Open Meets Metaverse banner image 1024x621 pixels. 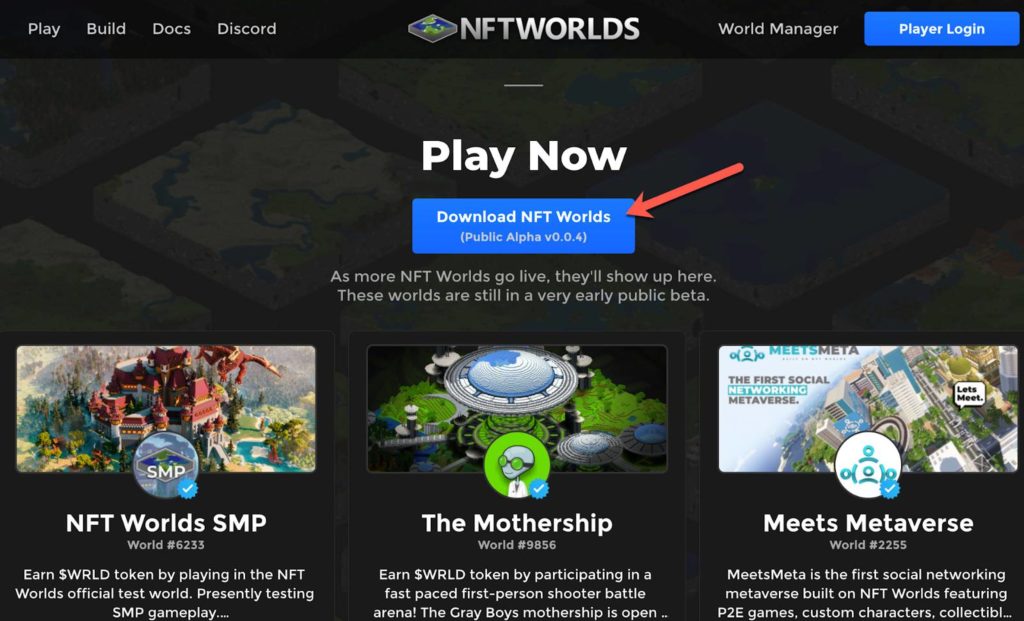[x=868, y=408]
